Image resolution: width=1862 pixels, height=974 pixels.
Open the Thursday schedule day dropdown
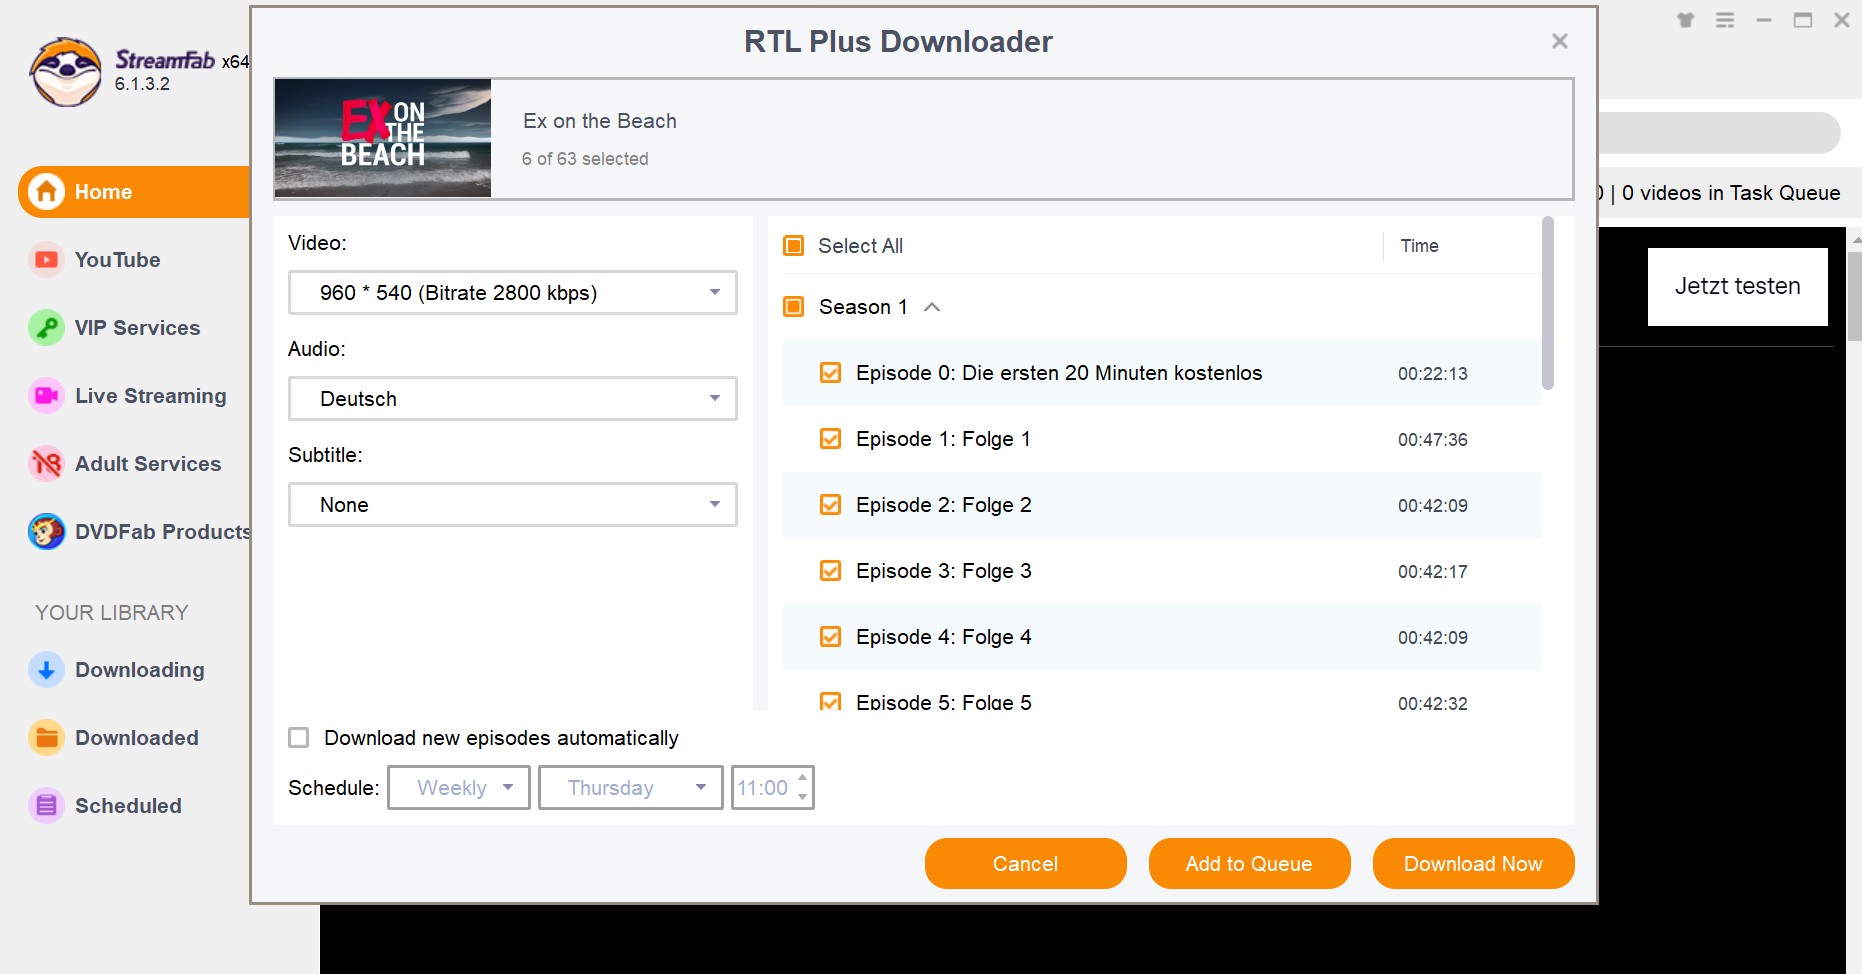631,788
